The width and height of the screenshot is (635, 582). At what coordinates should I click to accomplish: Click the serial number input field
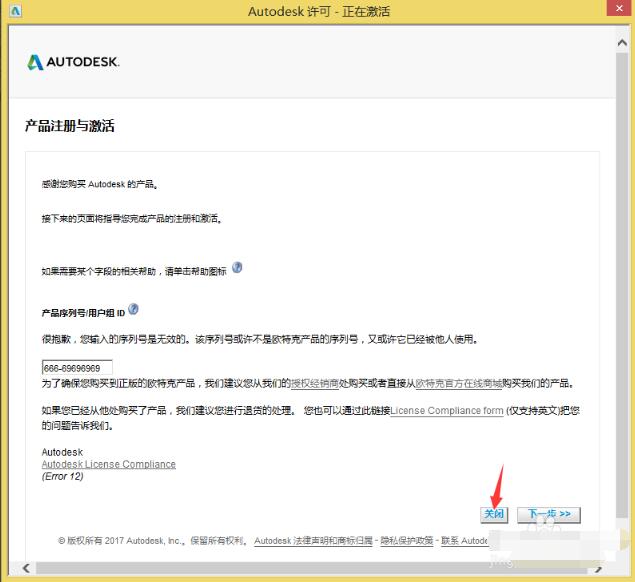tap(77, 368)
